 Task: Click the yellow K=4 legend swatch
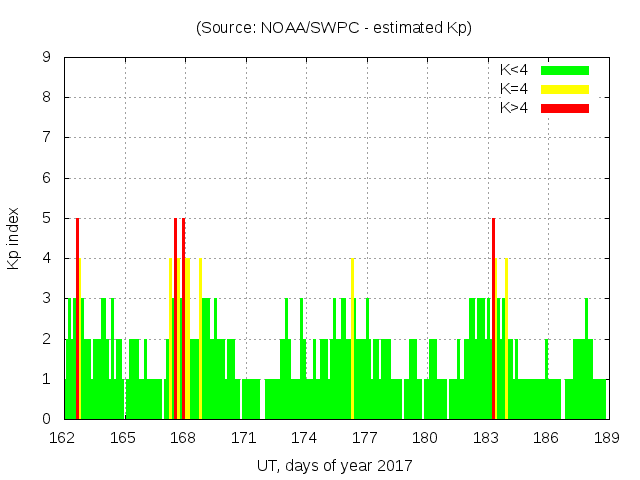coord(565,89)
